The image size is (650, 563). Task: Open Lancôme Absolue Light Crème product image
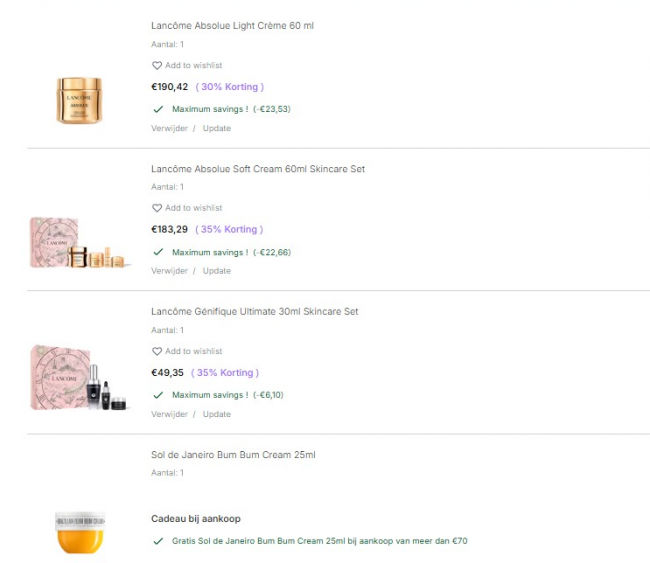(79, 99)
